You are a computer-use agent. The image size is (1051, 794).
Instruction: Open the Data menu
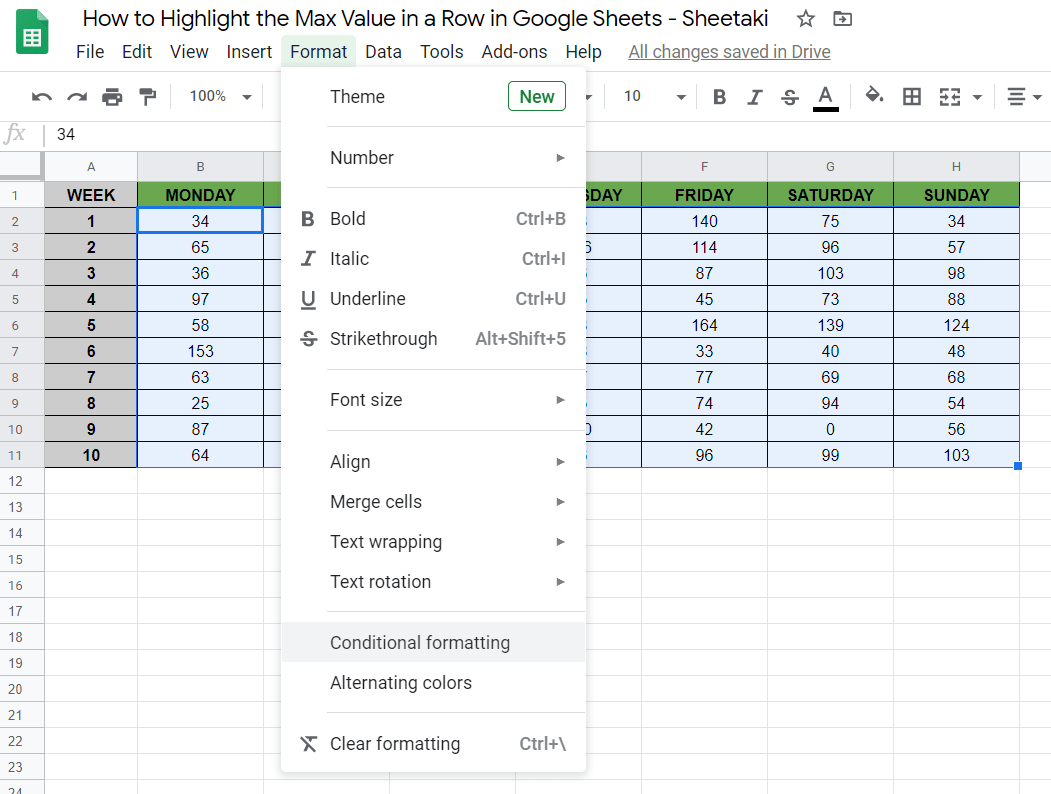tap(383, 51)
